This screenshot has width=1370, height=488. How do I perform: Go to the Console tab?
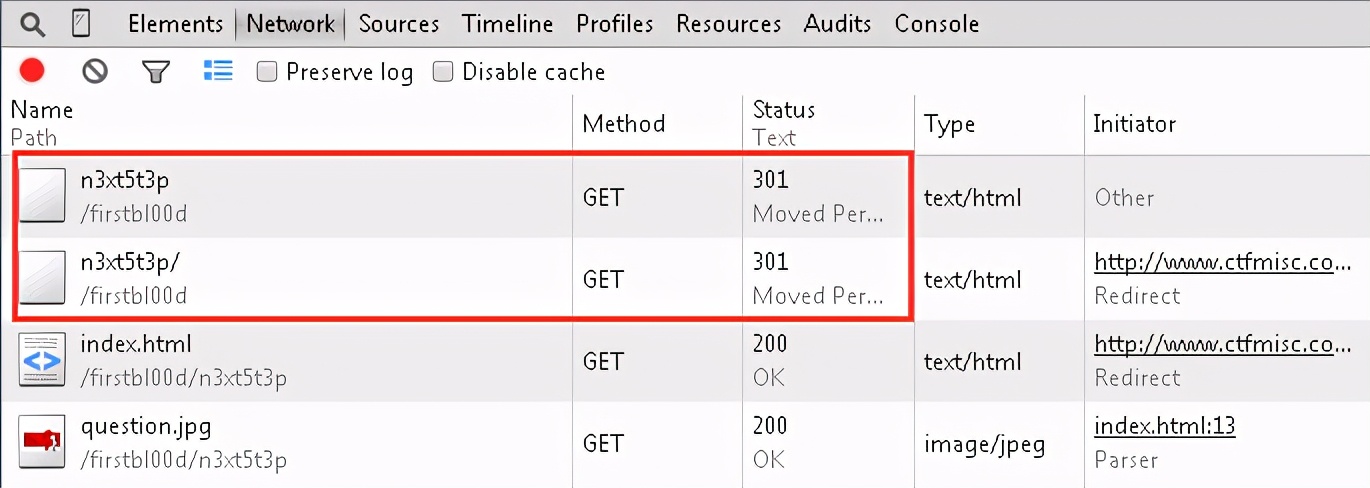937,23
